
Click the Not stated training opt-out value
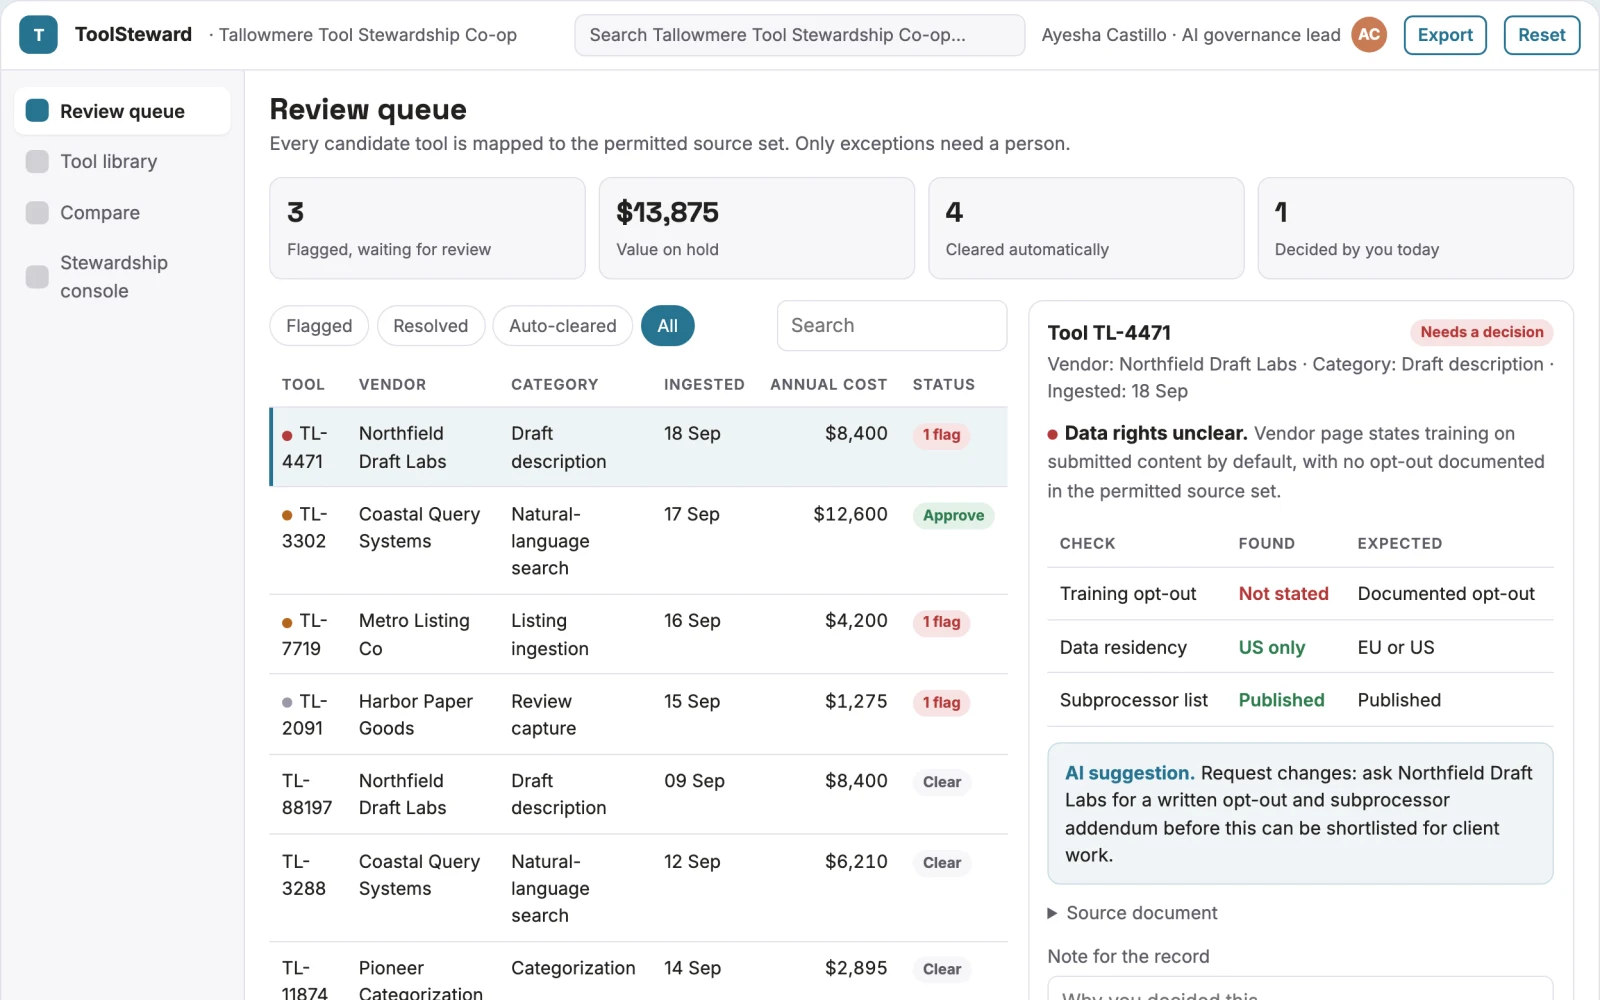coord(1283,594)
